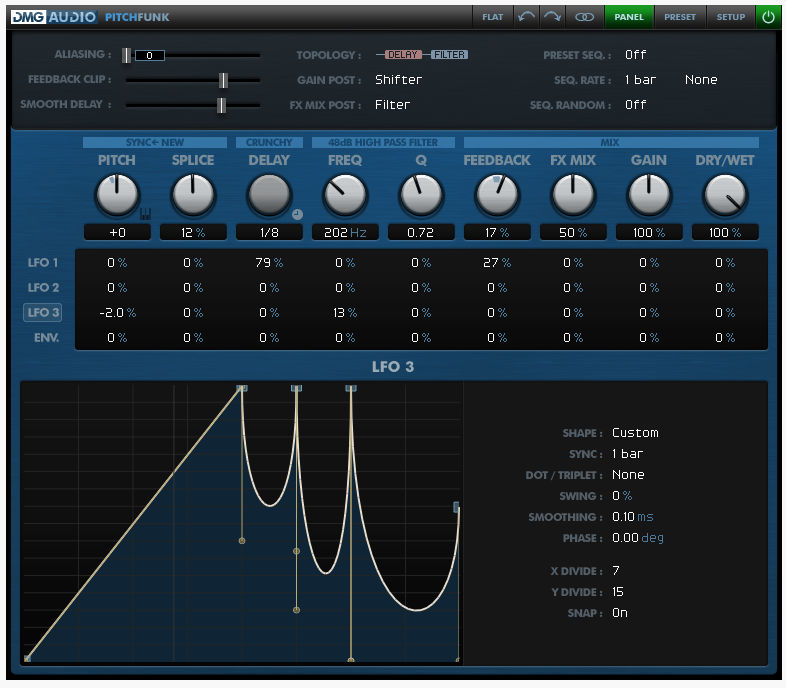Open the PANEL tab
This screenshot has width=786, height=688.
coord(629,17)
